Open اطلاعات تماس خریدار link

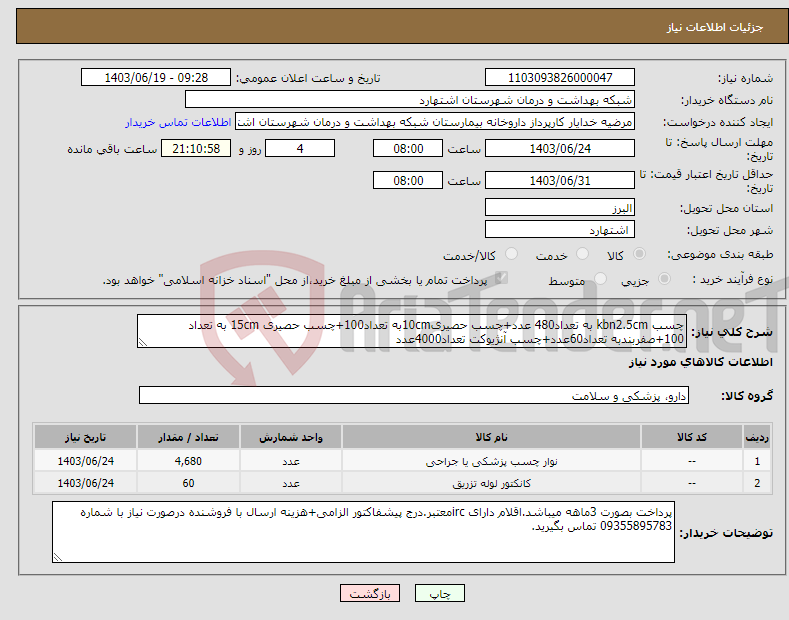[x=178, y=122]
